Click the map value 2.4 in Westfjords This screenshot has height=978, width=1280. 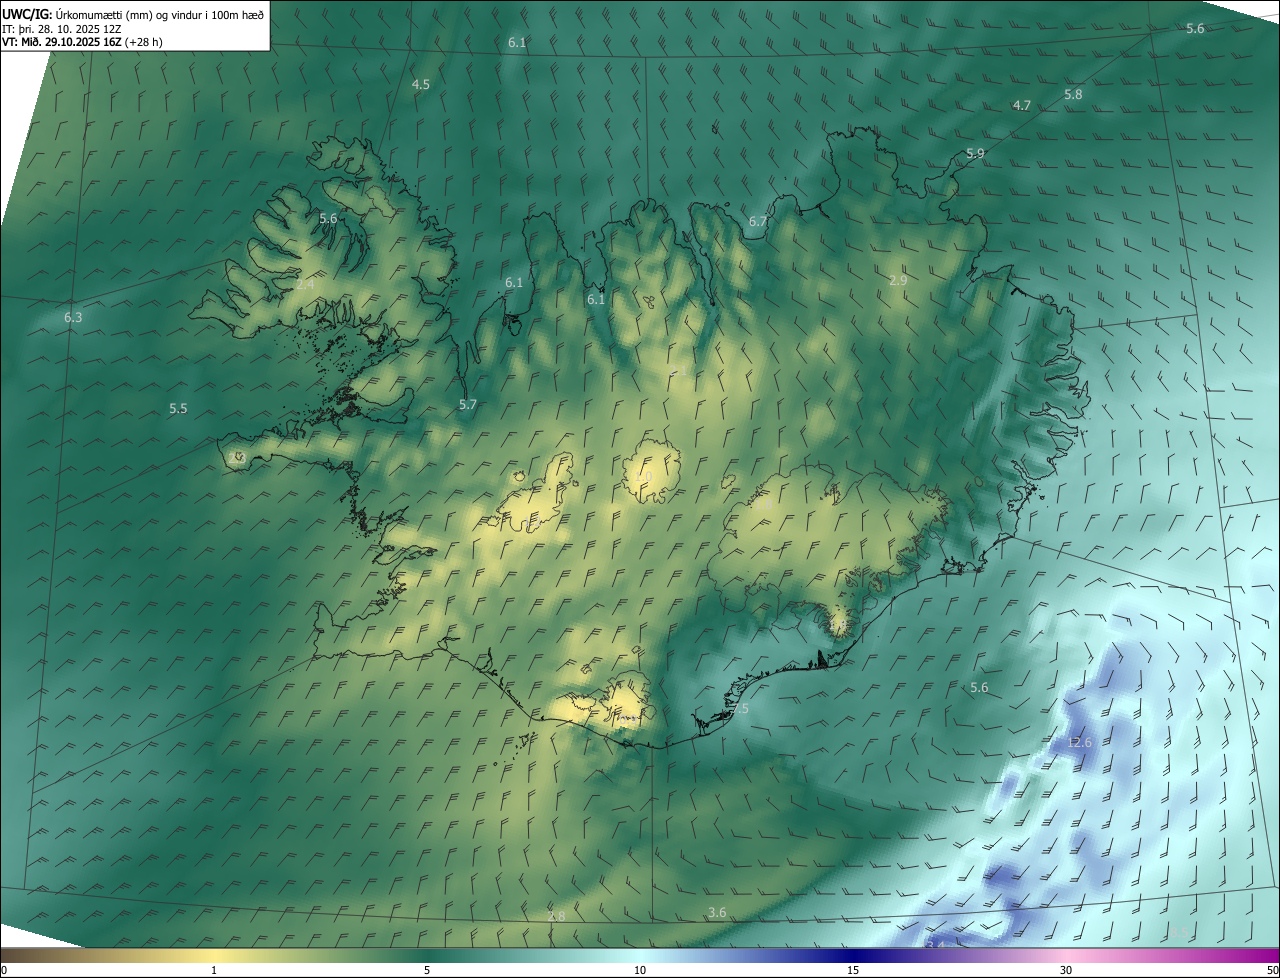(x=305, y=285)
